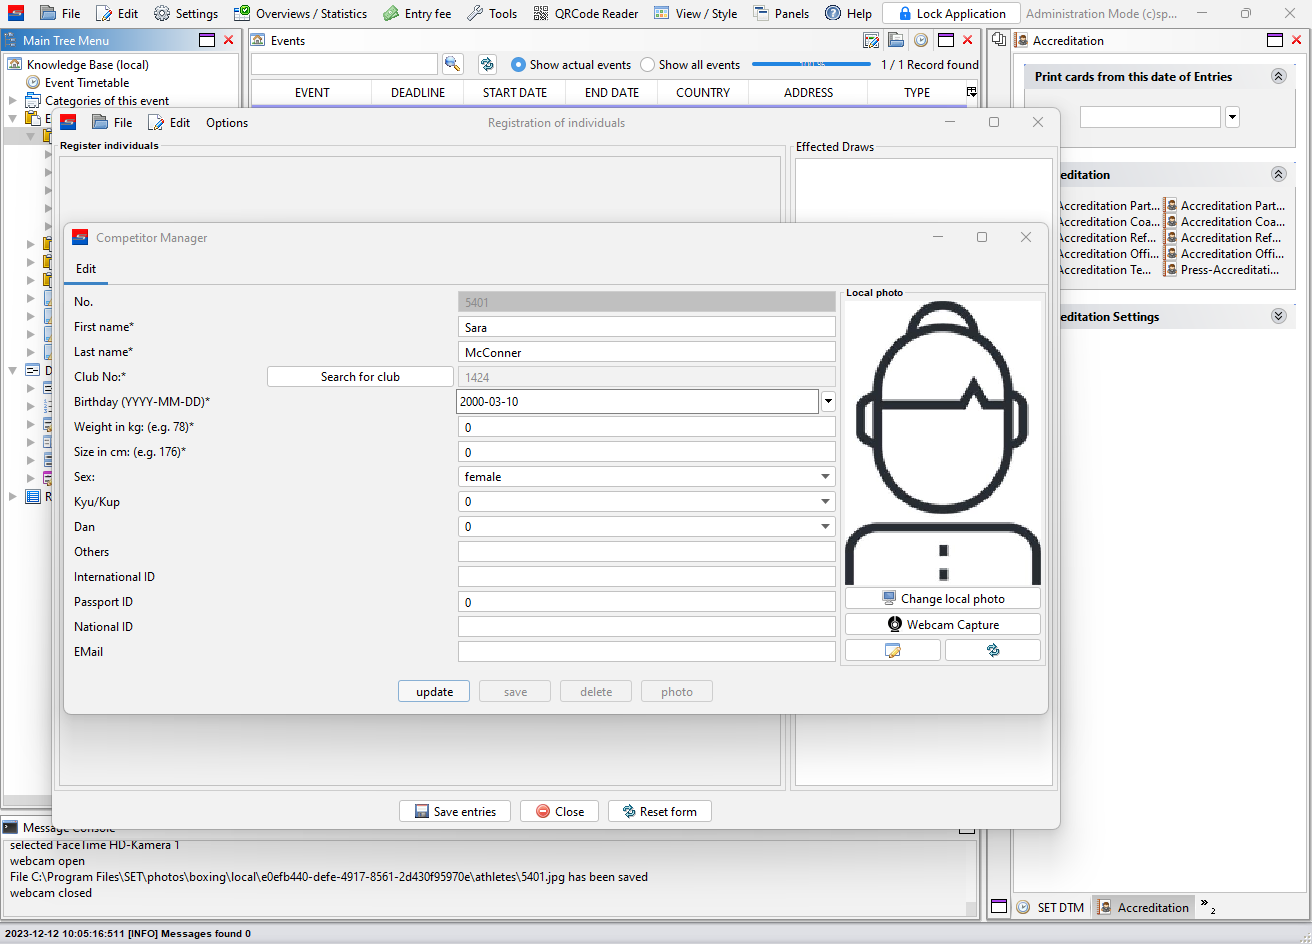Open Options menu in Registration of individuals
Viewport: 1312px width, 945px height.
pos(227,122)
